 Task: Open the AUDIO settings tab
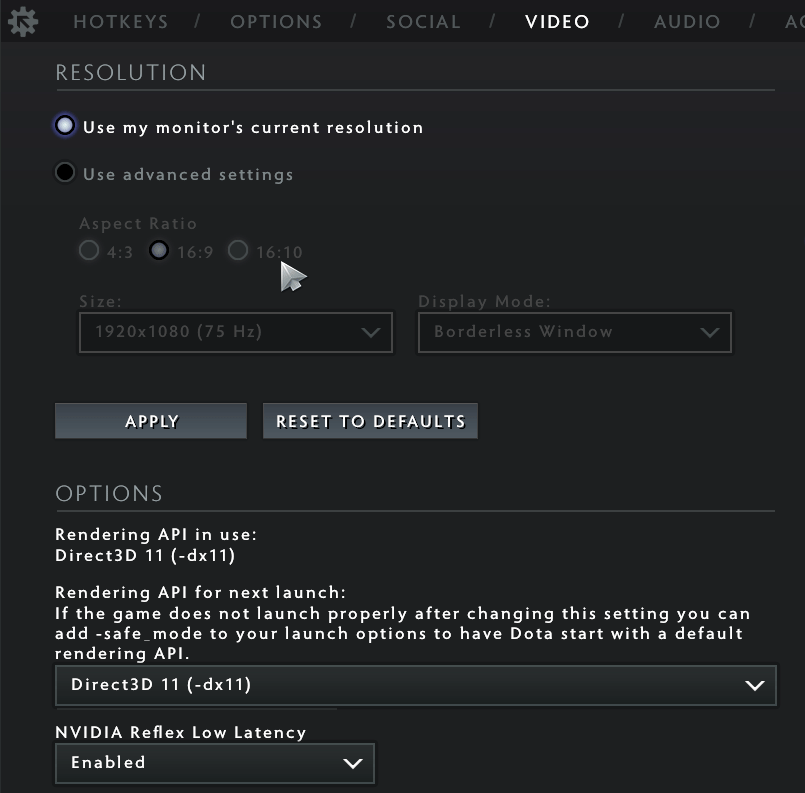pyautogui.click(x=687, y=21)
